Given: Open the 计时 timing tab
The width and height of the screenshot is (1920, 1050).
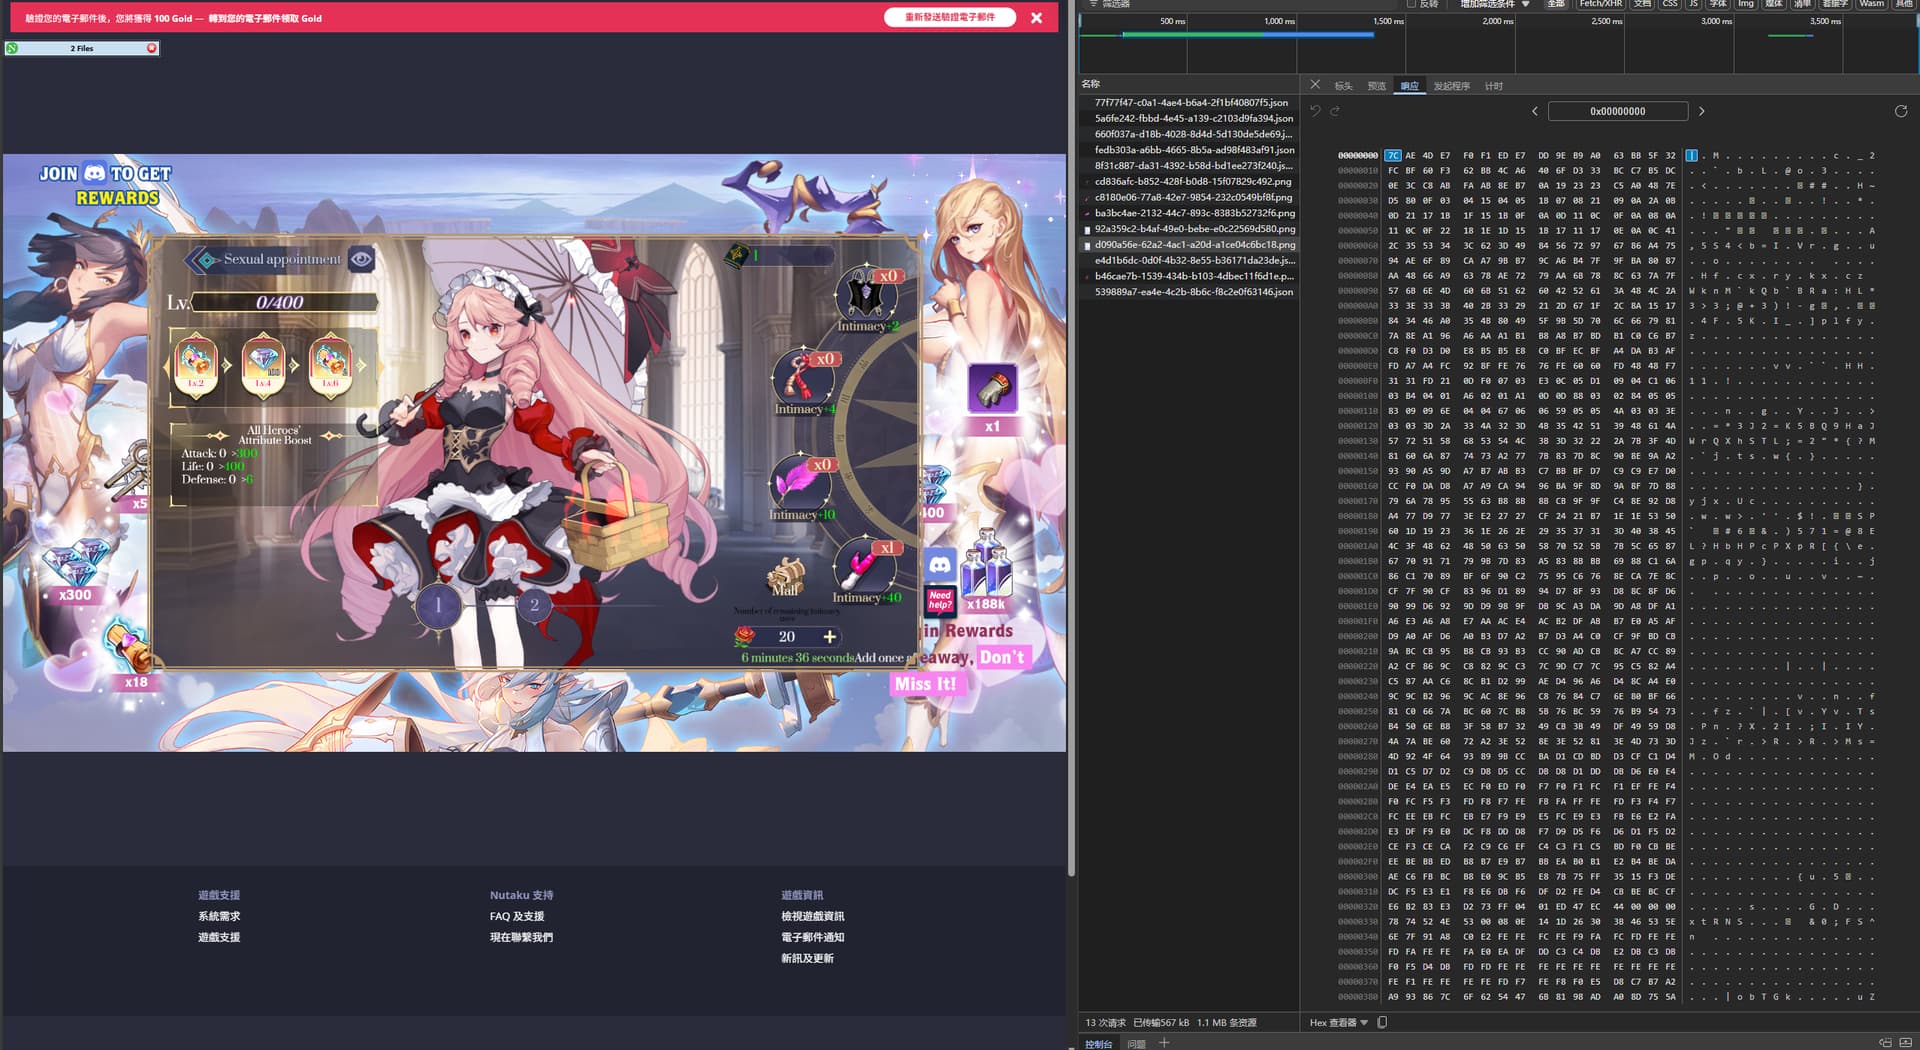Looking at the screenshot, I should (1493, 86).
